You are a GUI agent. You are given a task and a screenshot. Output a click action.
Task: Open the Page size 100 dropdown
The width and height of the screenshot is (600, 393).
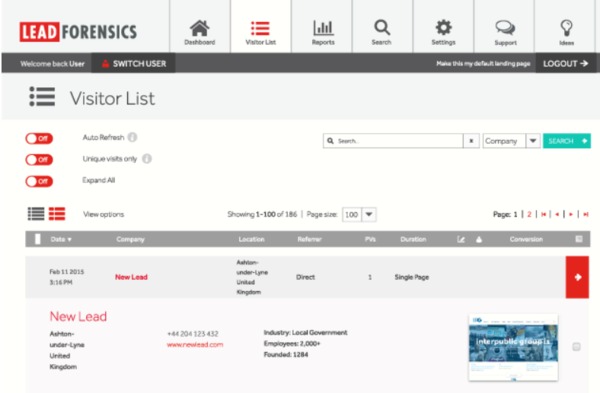click(x=359, y=214)
